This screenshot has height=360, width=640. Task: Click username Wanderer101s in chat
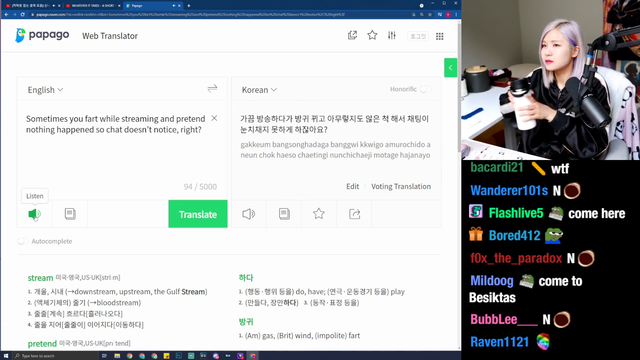(x=509, y=191)
